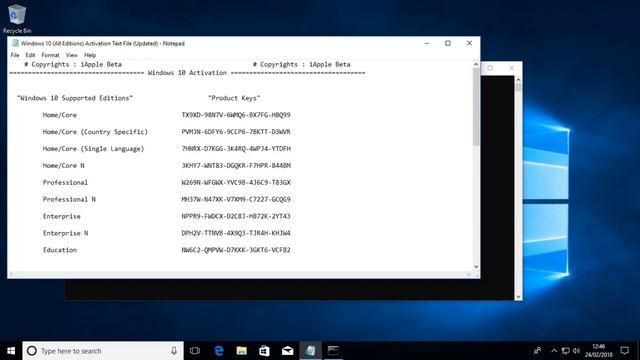Click the Enterprise product key

(x=236, y=216)
